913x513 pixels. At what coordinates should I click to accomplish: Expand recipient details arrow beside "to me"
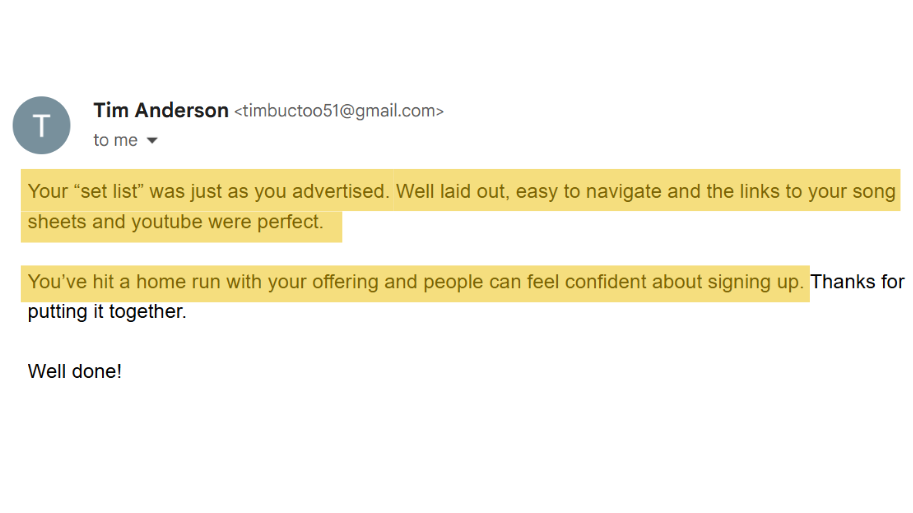(x=152, y=141)
